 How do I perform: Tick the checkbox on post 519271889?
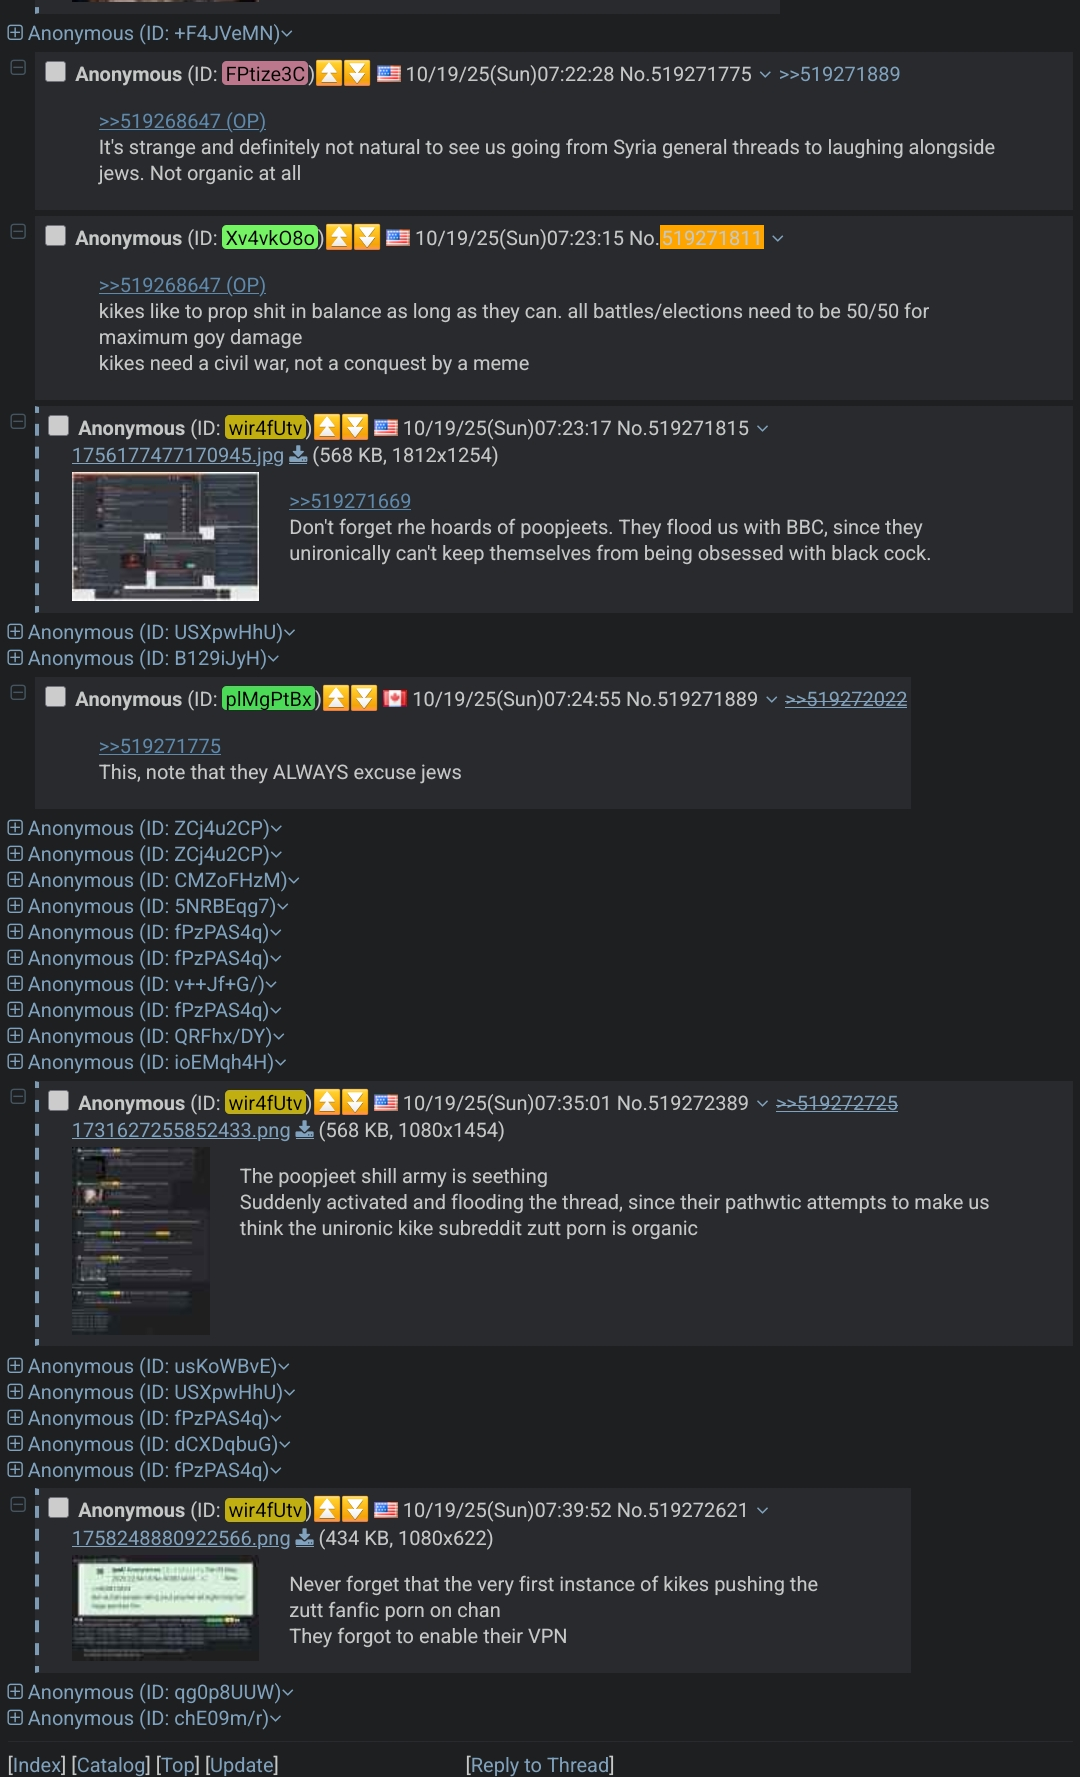(56, 697)
